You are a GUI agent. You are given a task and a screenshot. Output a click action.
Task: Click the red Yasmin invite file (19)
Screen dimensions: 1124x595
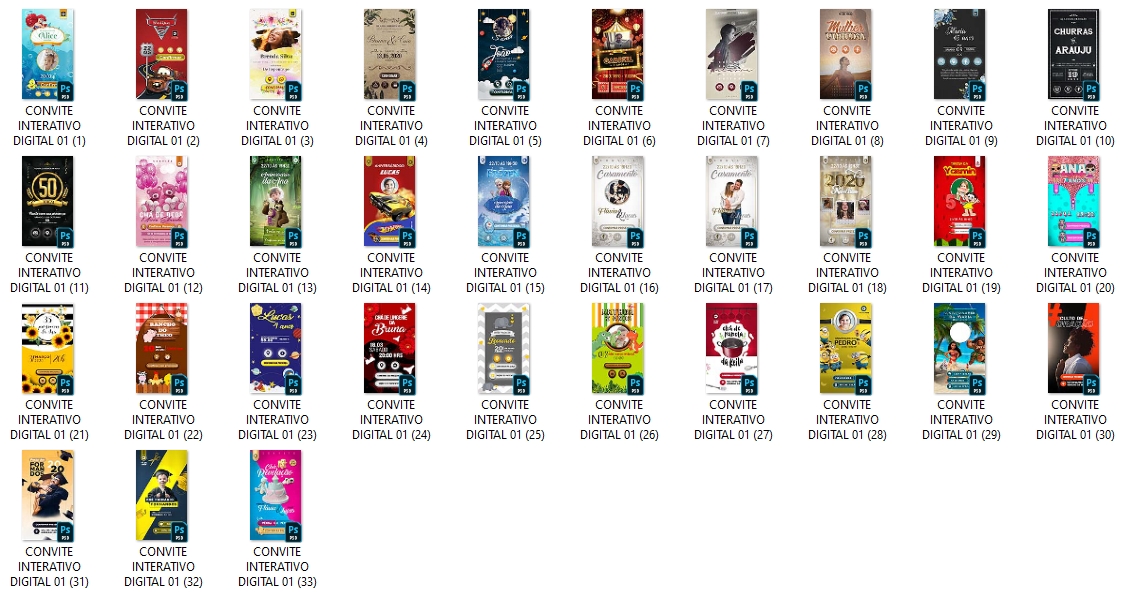click(961, 201)
